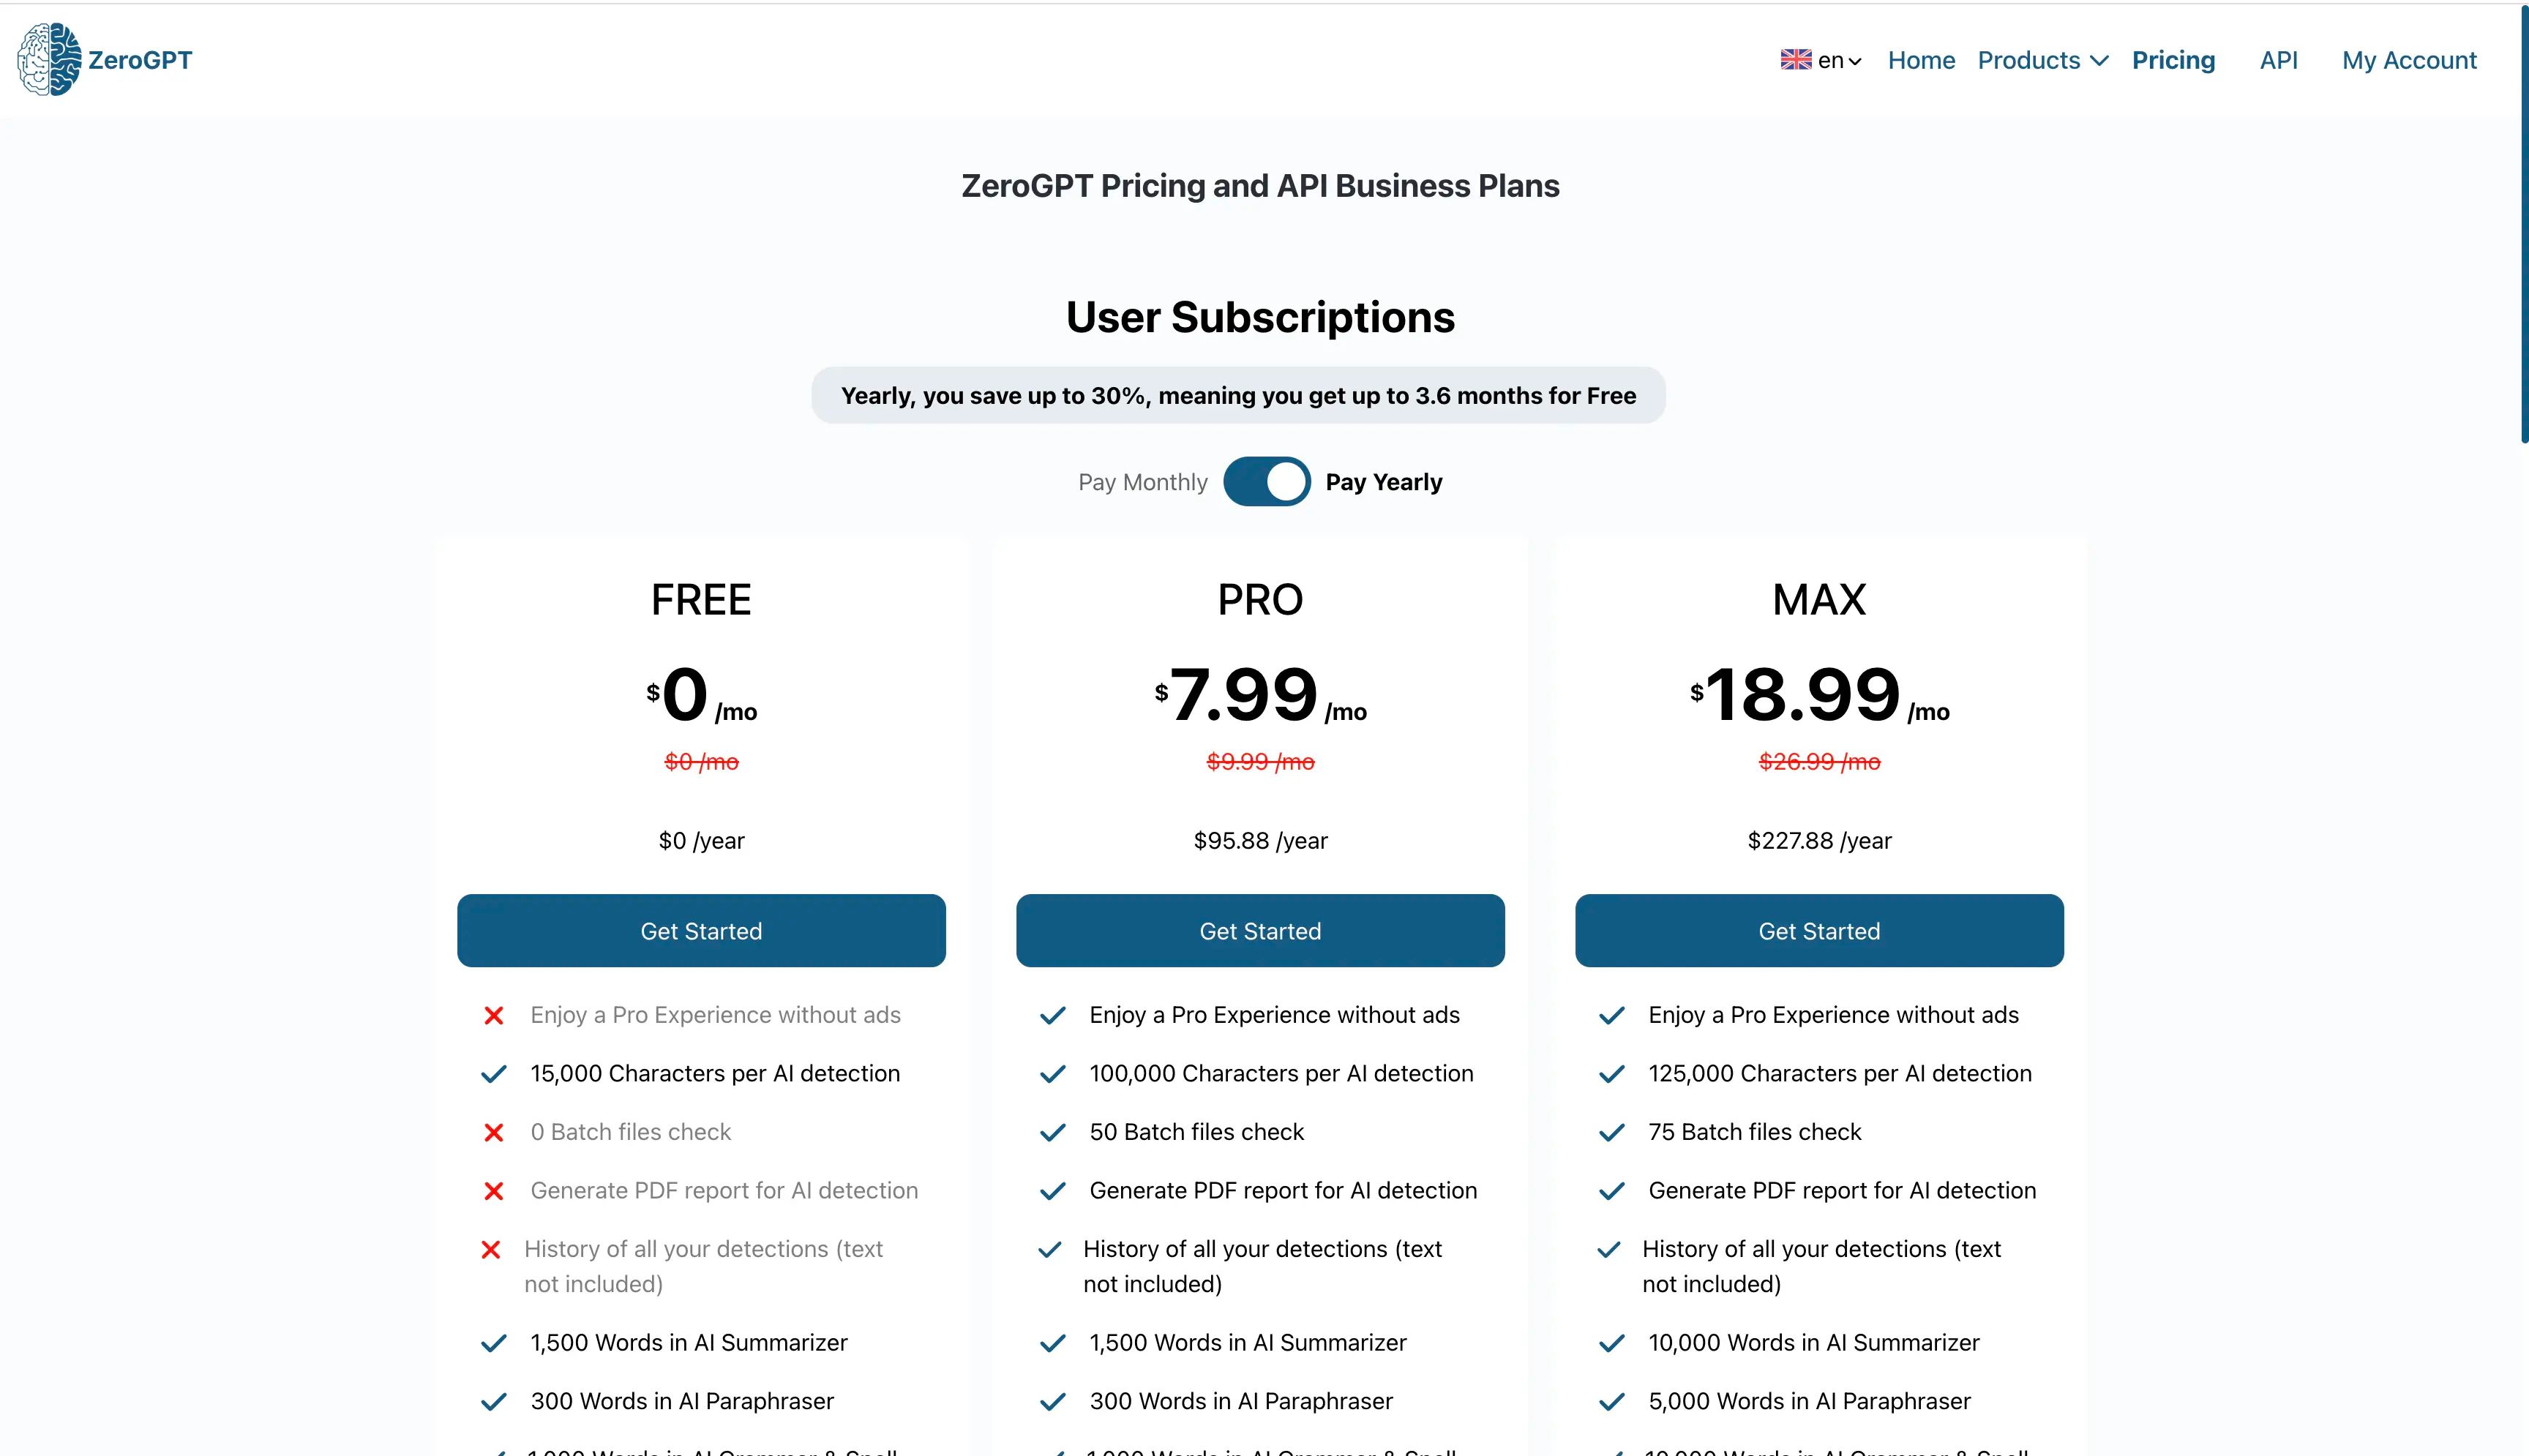Viewport: 2529px width, 1456px height.
Task: Open the API navigation item
Action: [x=2277, y=60]
